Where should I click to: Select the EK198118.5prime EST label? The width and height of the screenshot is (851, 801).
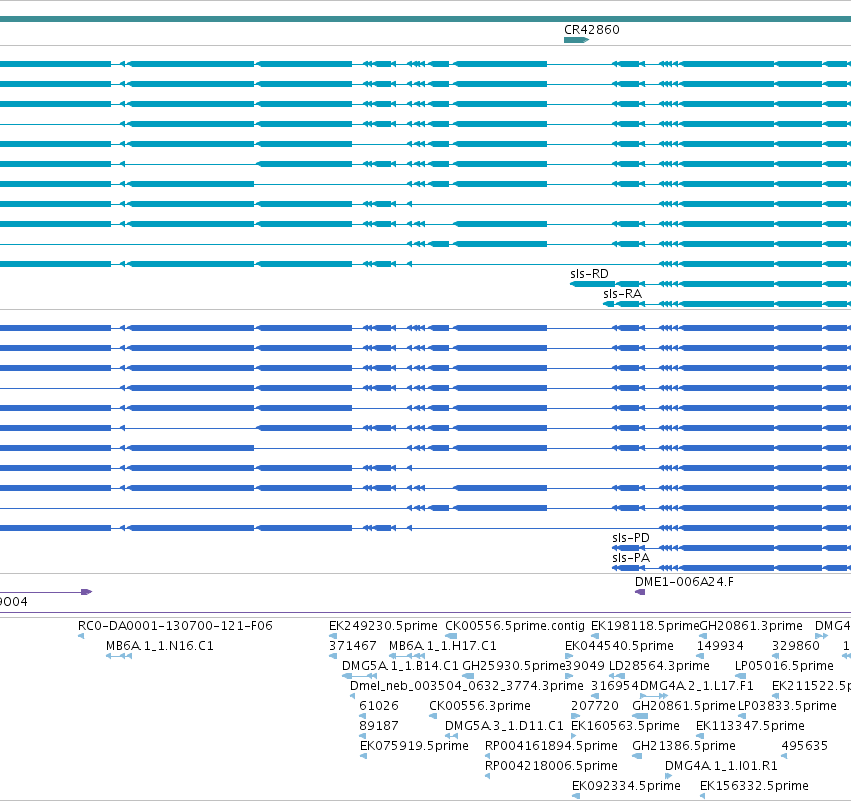645,626
